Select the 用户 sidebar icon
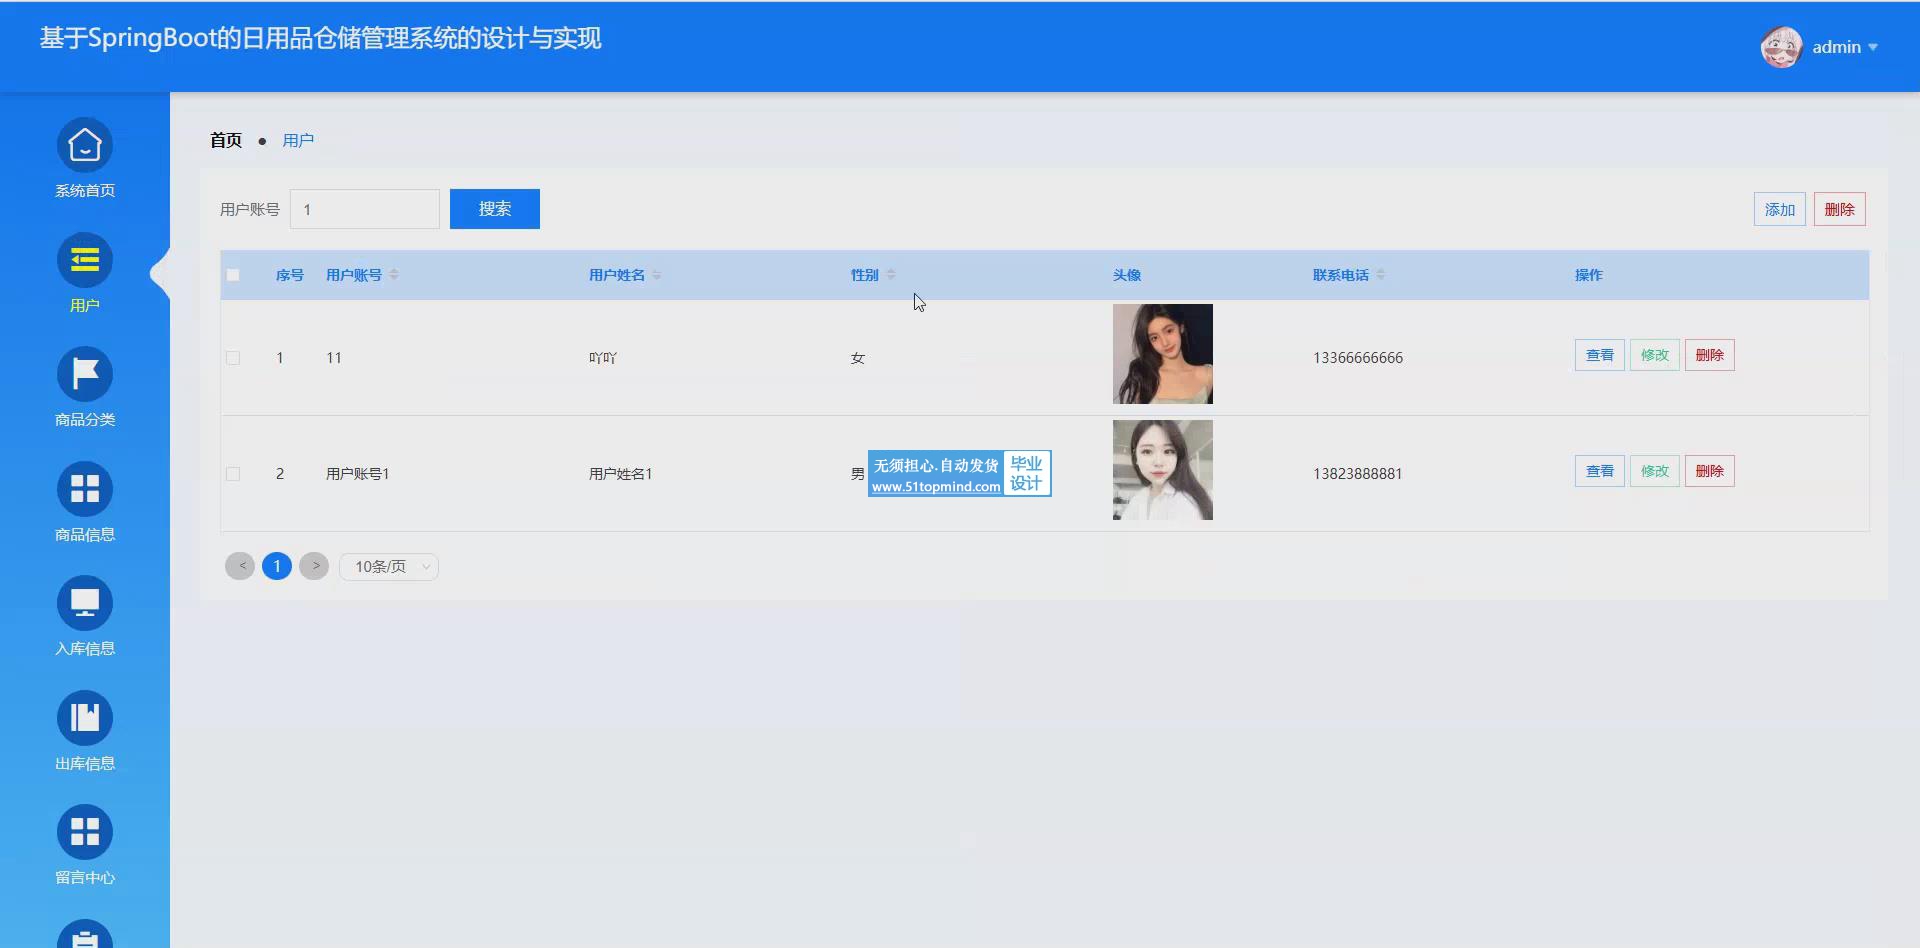Screen dimensions: 1920x948 tap(85, 260)
